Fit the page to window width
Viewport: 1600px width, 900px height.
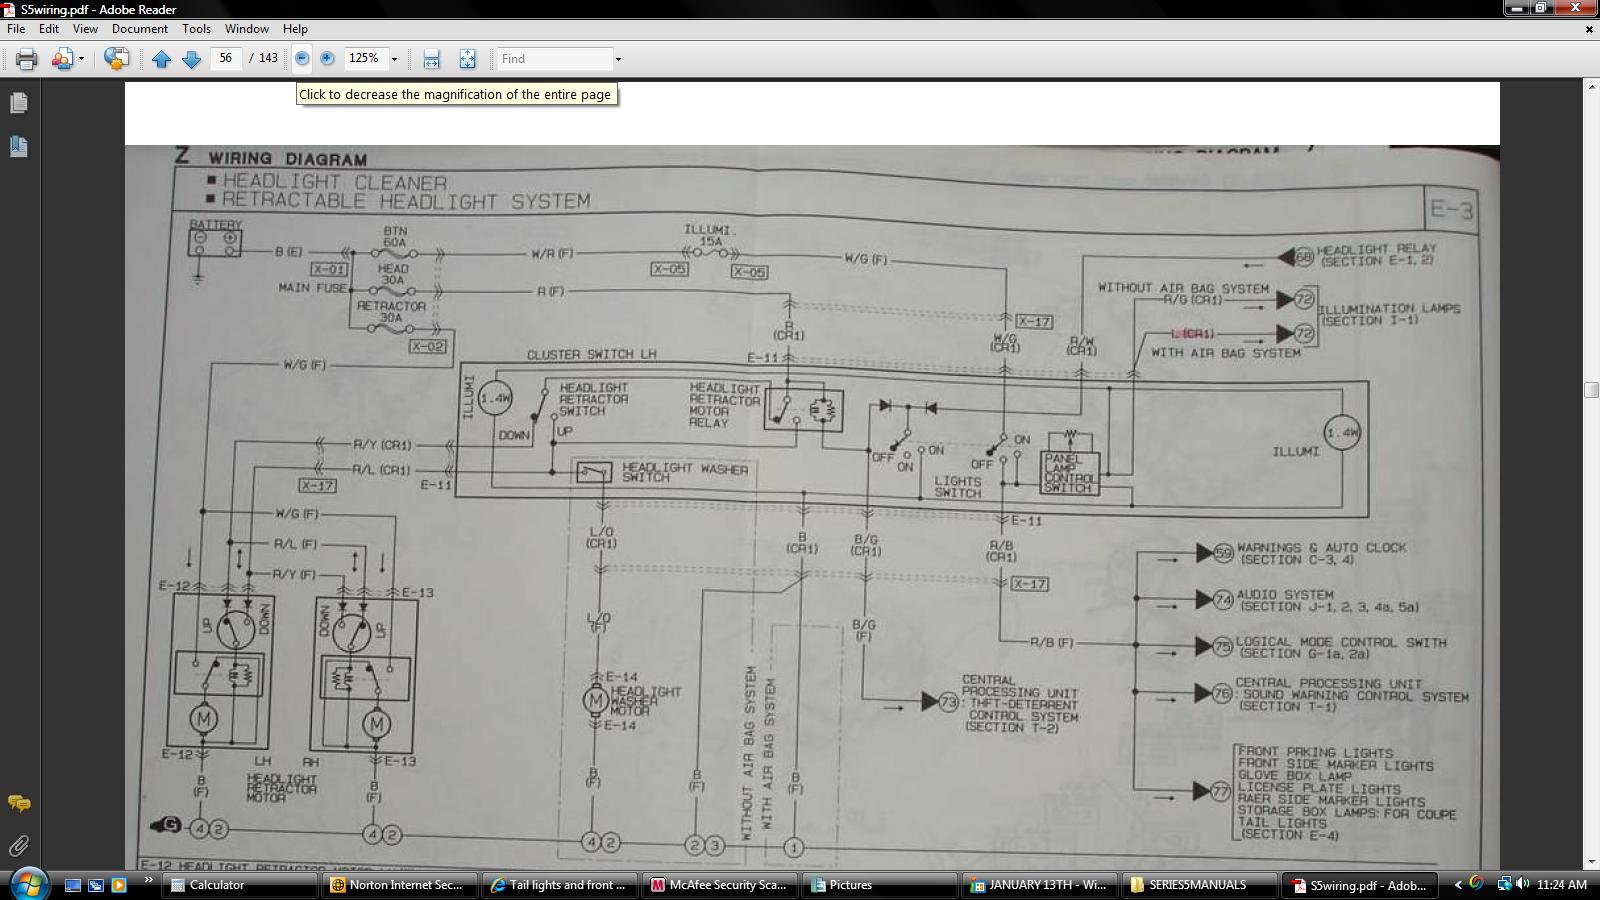[431, 59]
